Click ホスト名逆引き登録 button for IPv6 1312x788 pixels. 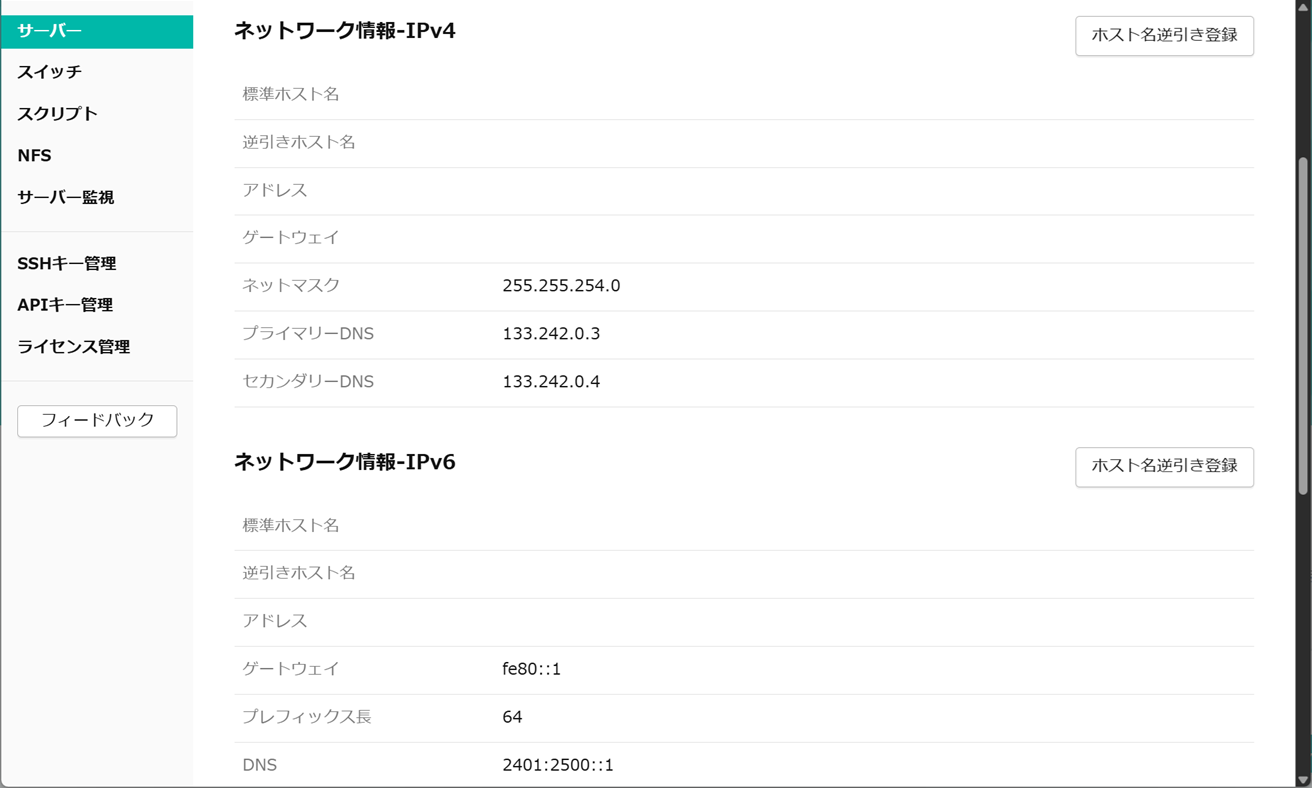pos(1164,466)
